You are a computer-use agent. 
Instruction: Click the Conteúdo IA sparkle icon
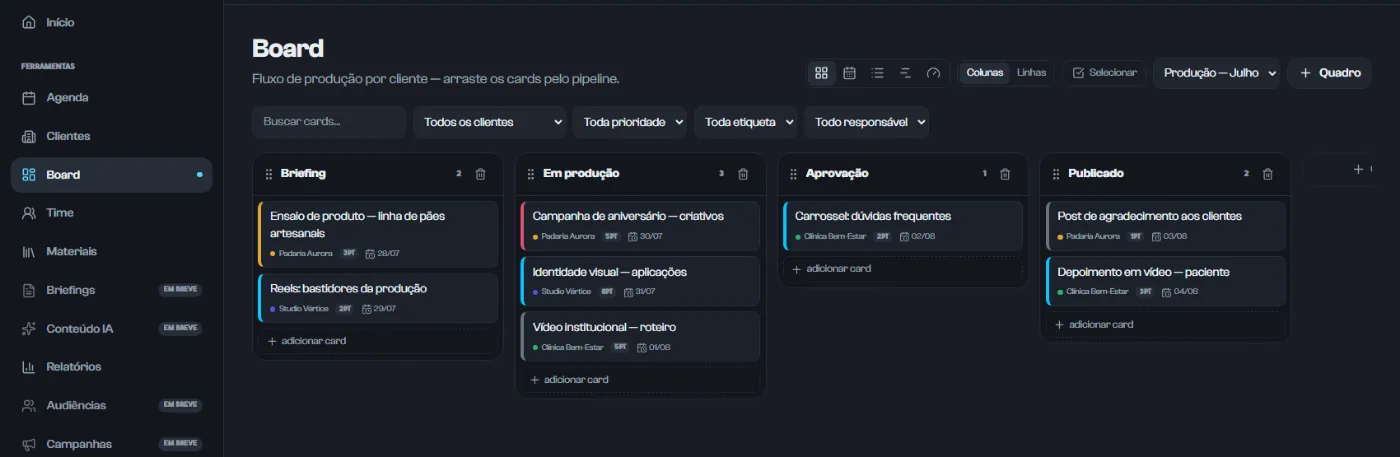click(x=29, y=328)
